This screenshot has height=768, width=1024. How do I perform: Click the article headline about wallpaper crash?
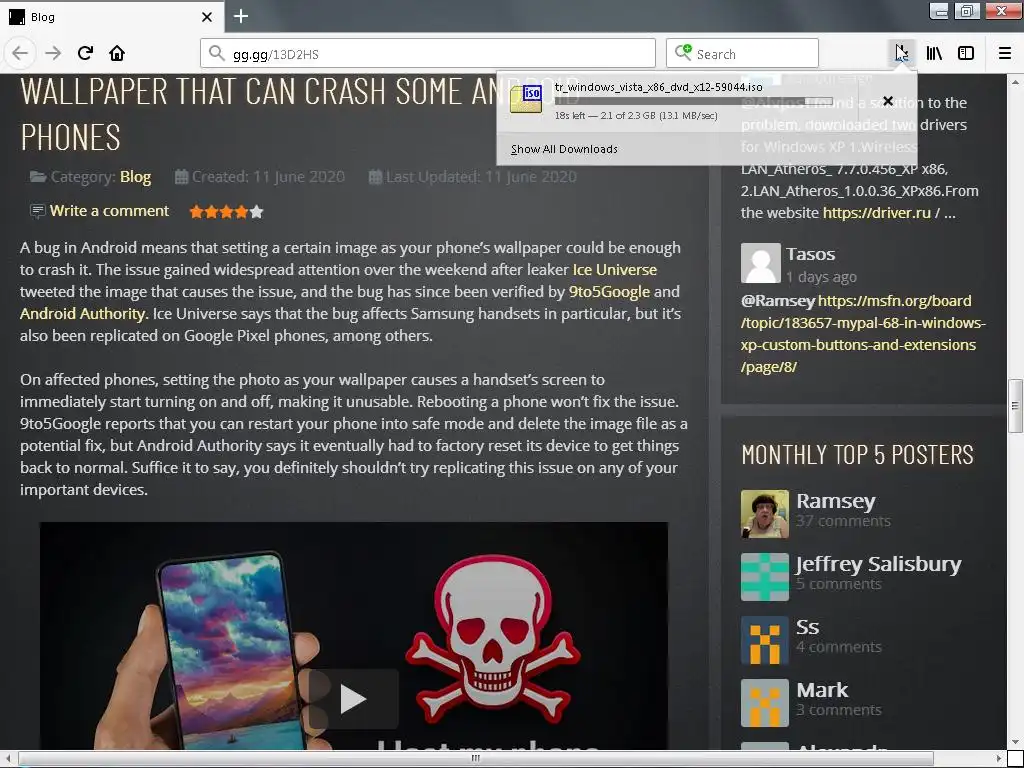point(300,113)
